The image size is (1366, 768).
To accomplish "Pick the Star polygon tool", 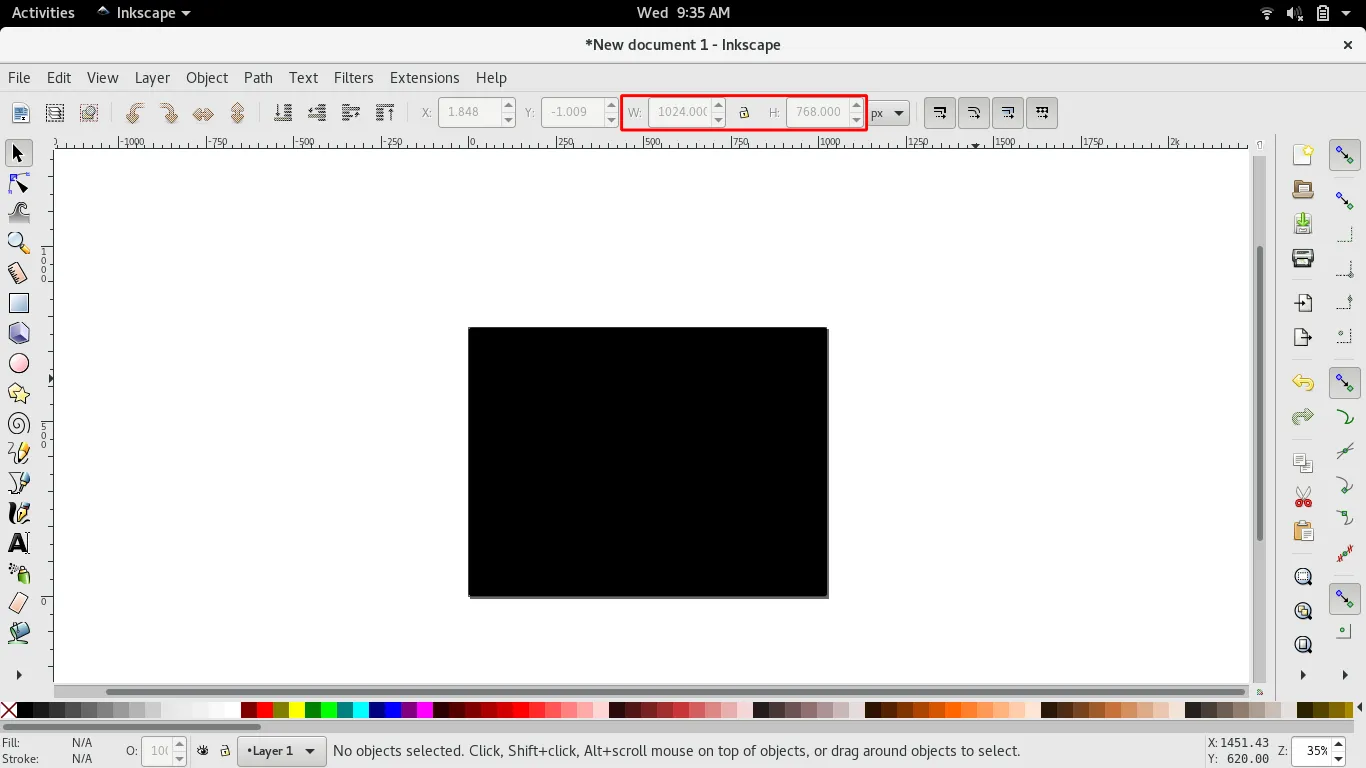I will click(x=19, y=393).
